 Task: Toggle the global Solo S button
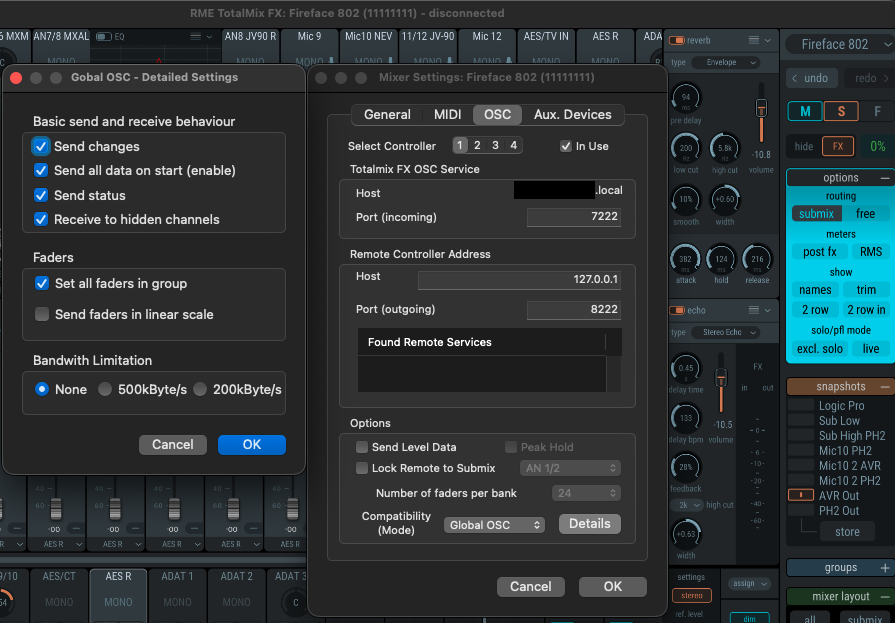coord(841,111)
